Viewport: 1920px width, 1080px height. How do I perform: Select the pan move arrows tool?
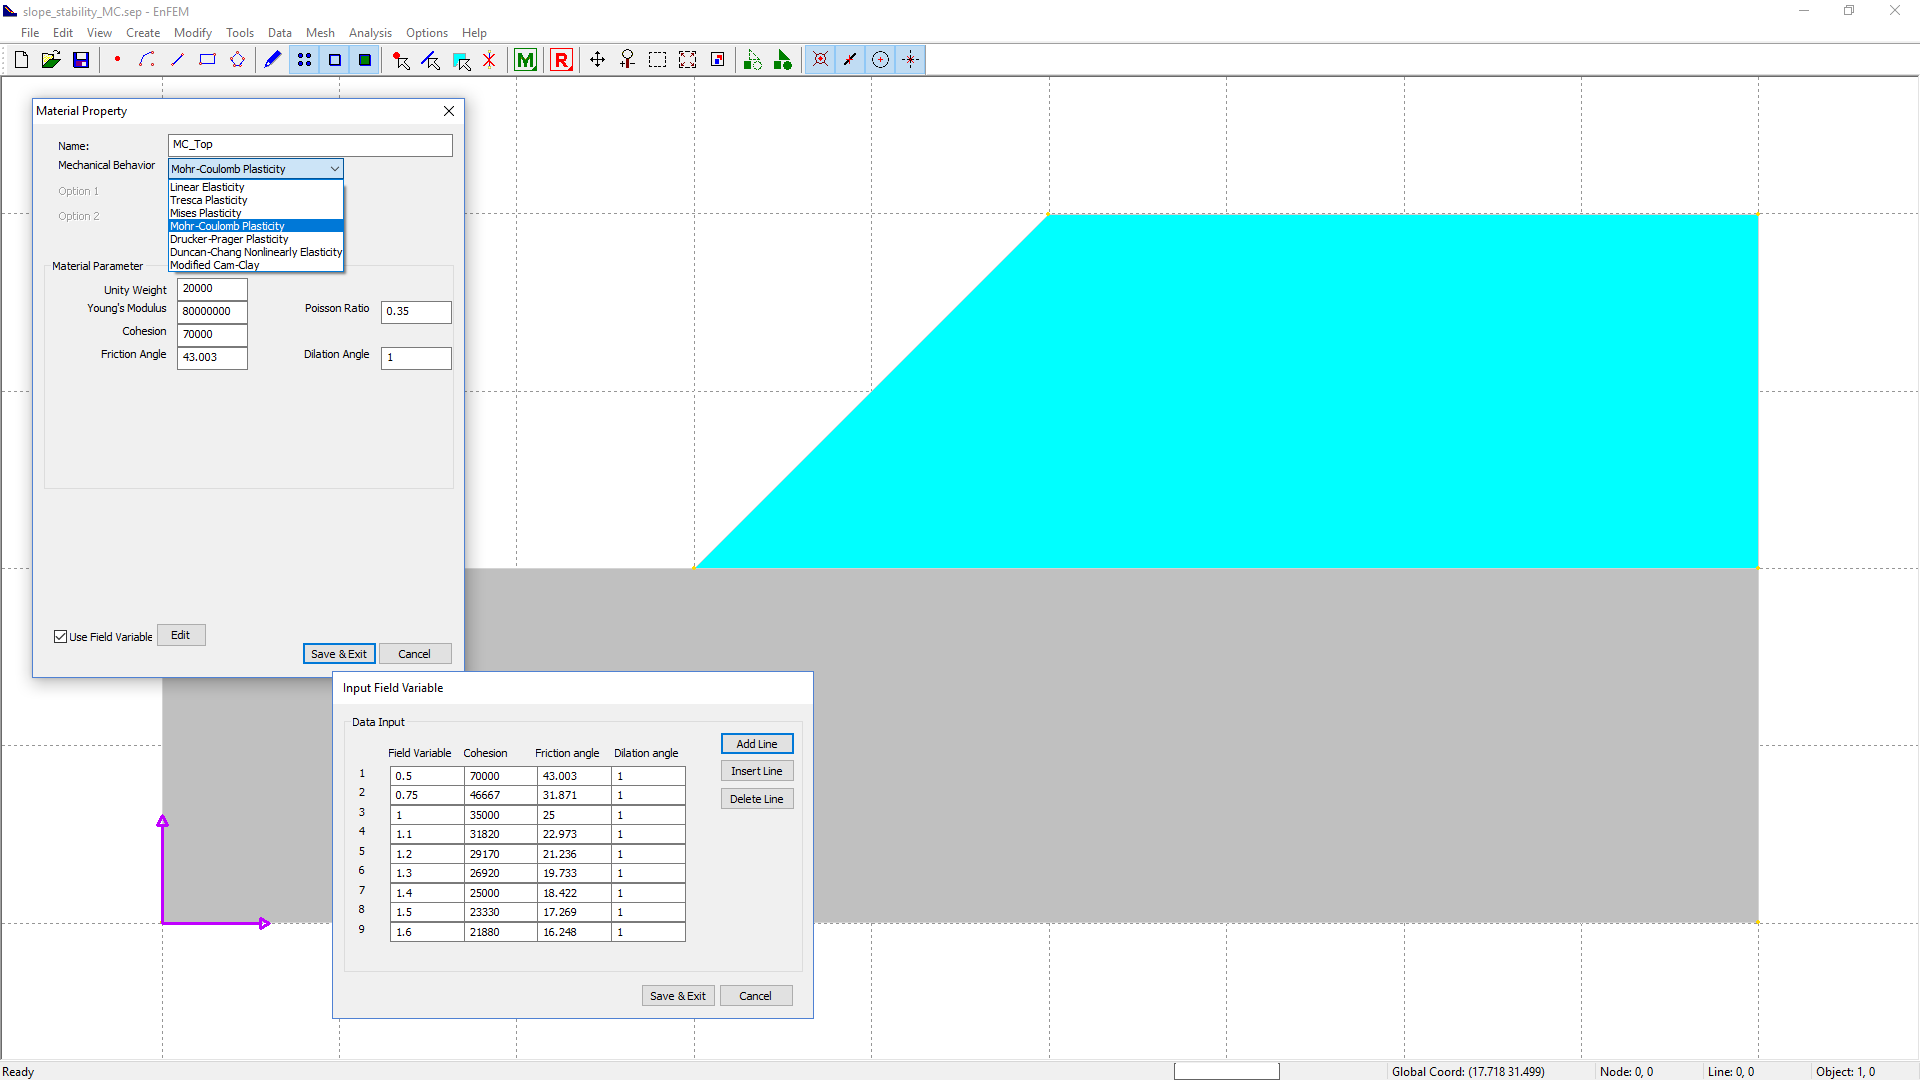[x=597, y=60]
